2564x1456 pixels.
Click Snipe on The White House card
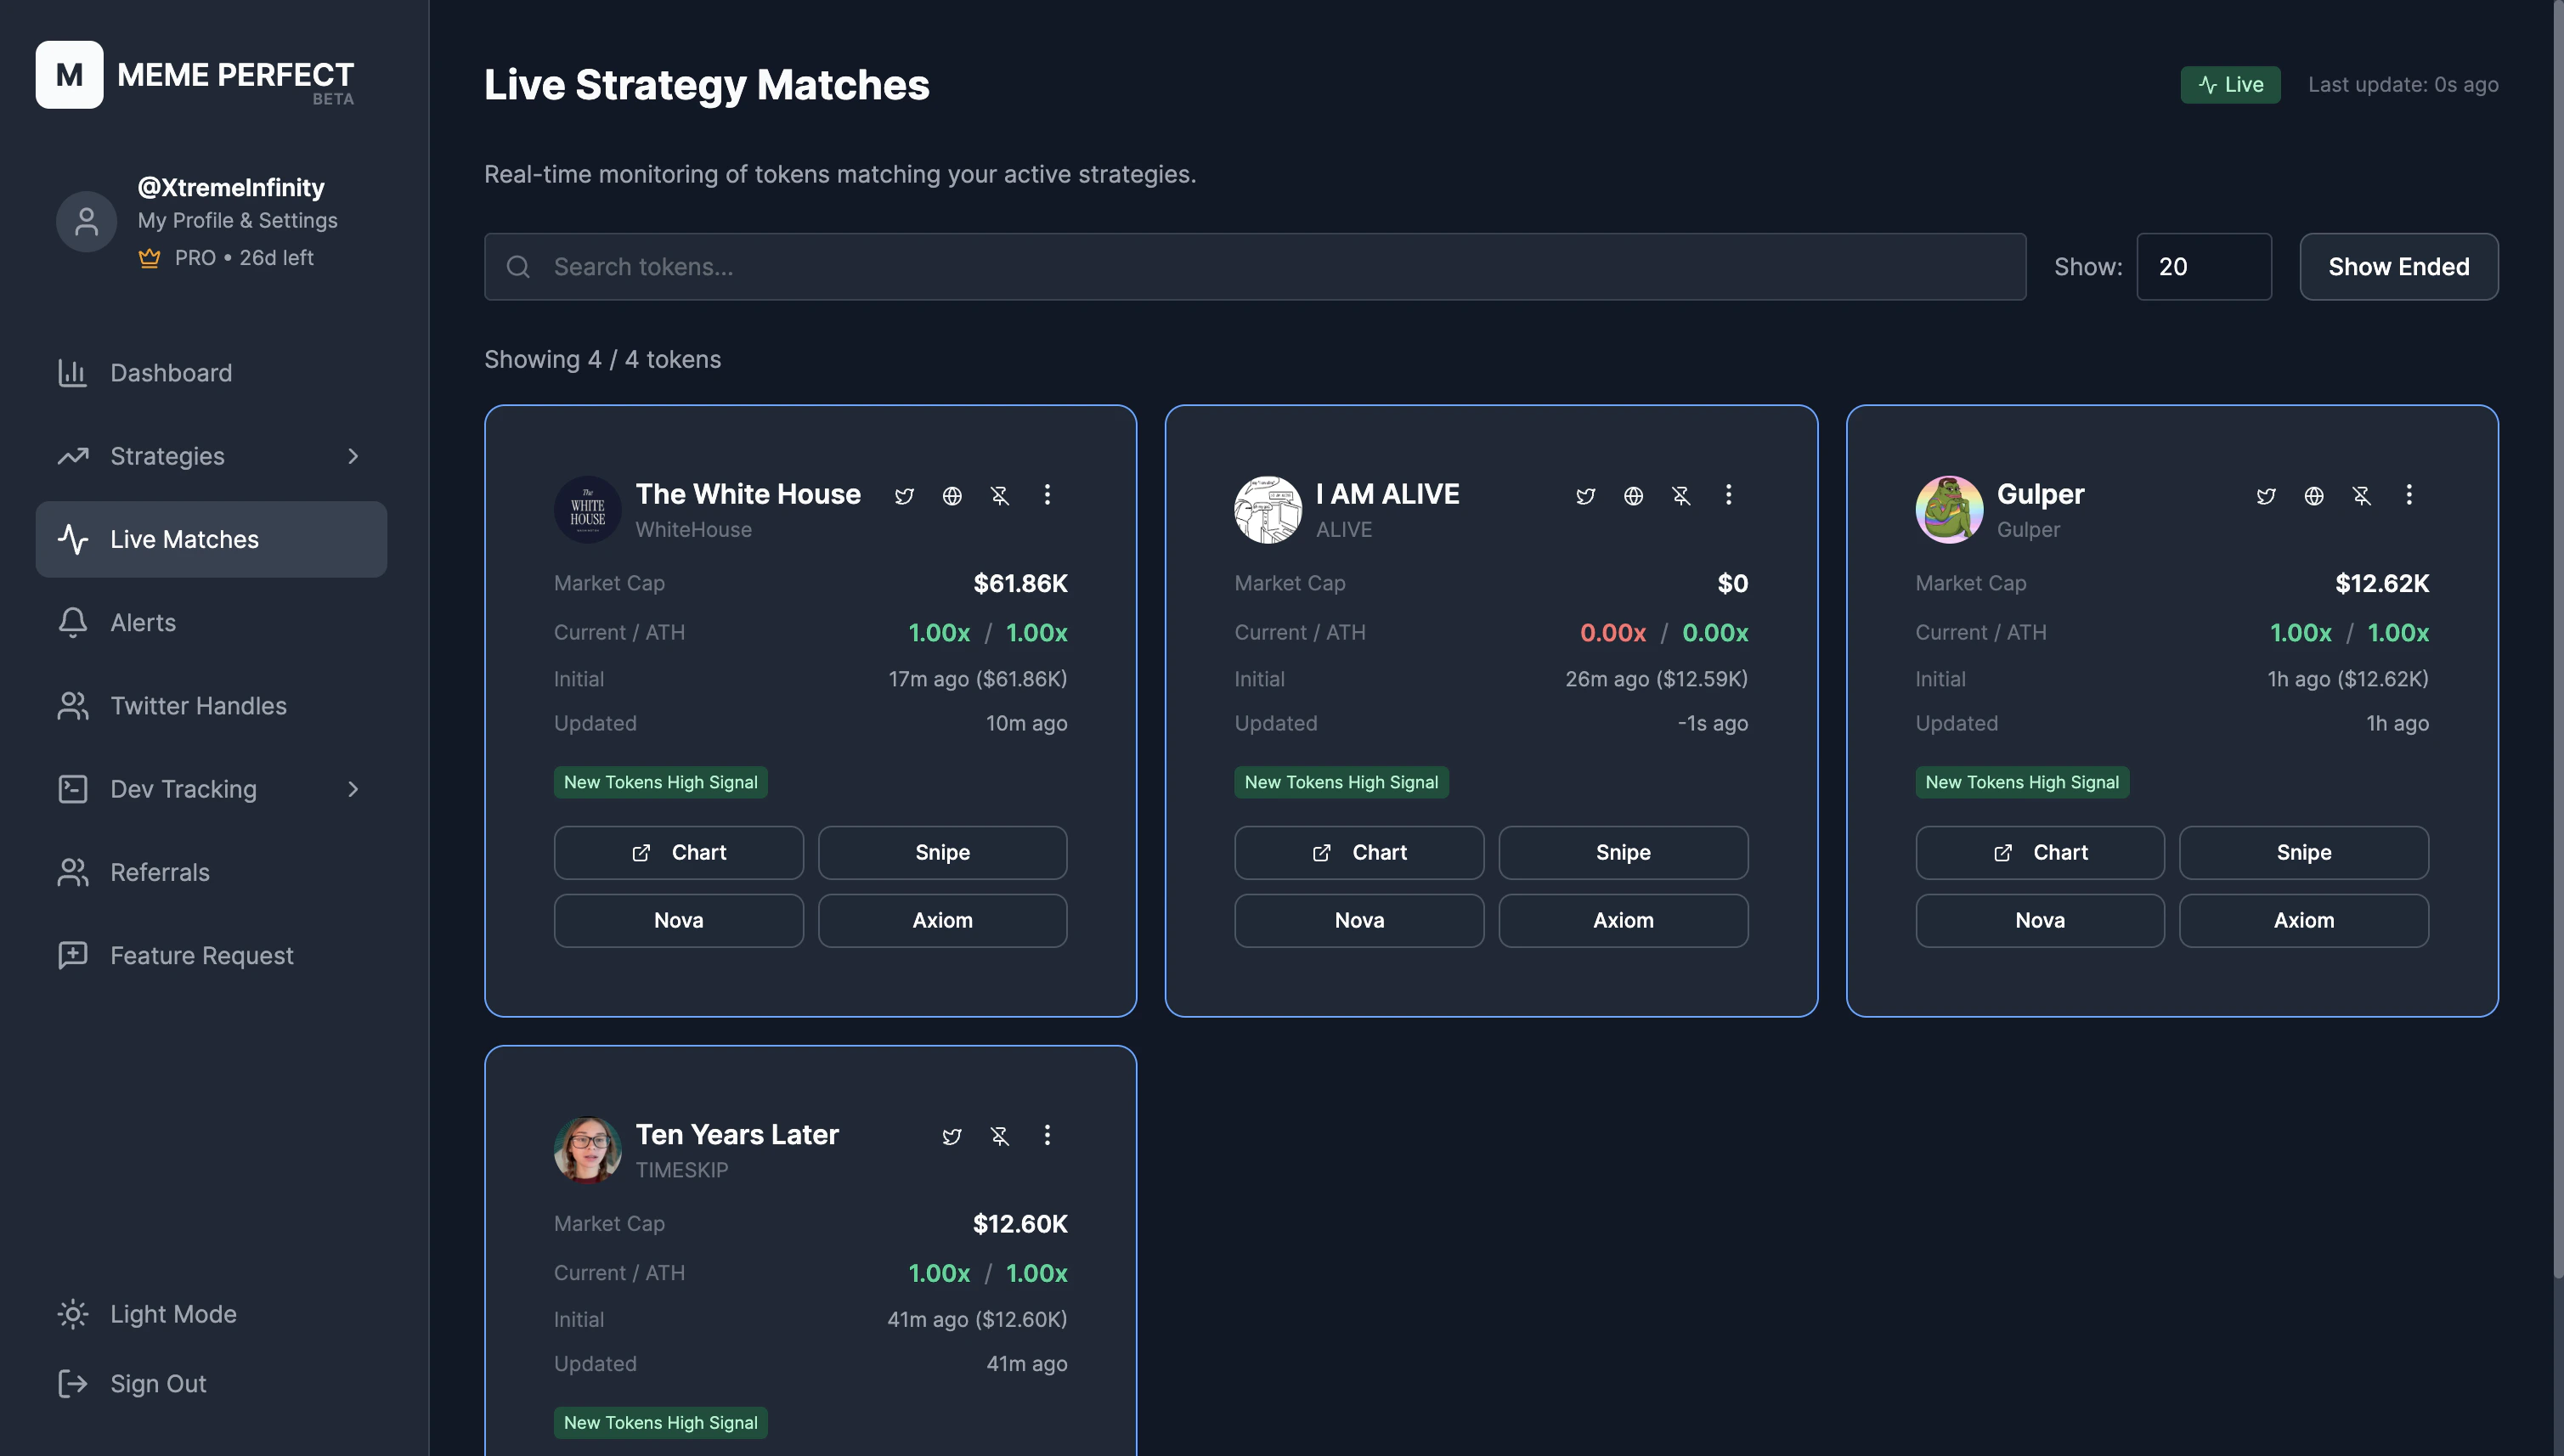(942, 852)
